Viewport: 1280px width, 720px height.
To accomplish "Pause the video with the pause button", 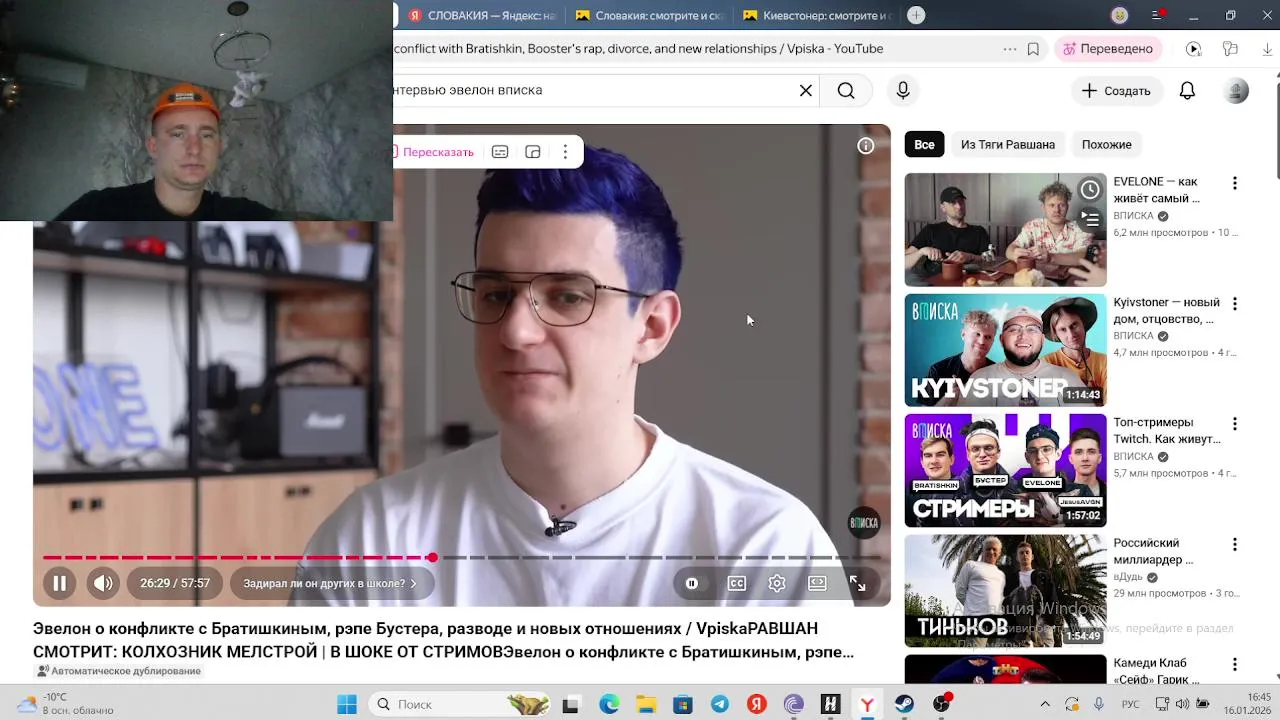I will point(59,584).
